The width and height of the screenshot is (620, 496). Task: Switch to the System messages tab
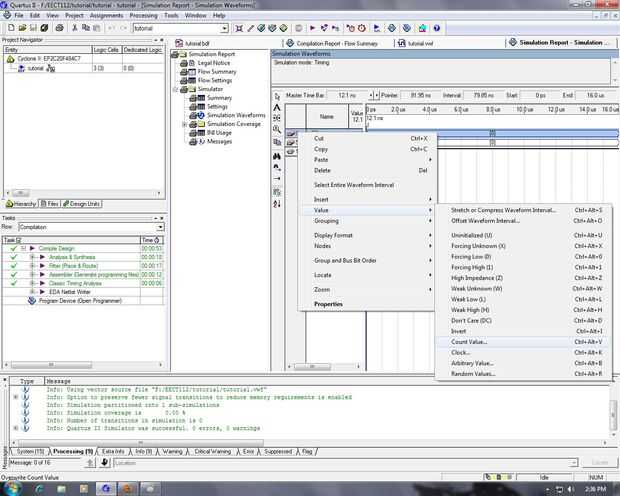point(29,451)
